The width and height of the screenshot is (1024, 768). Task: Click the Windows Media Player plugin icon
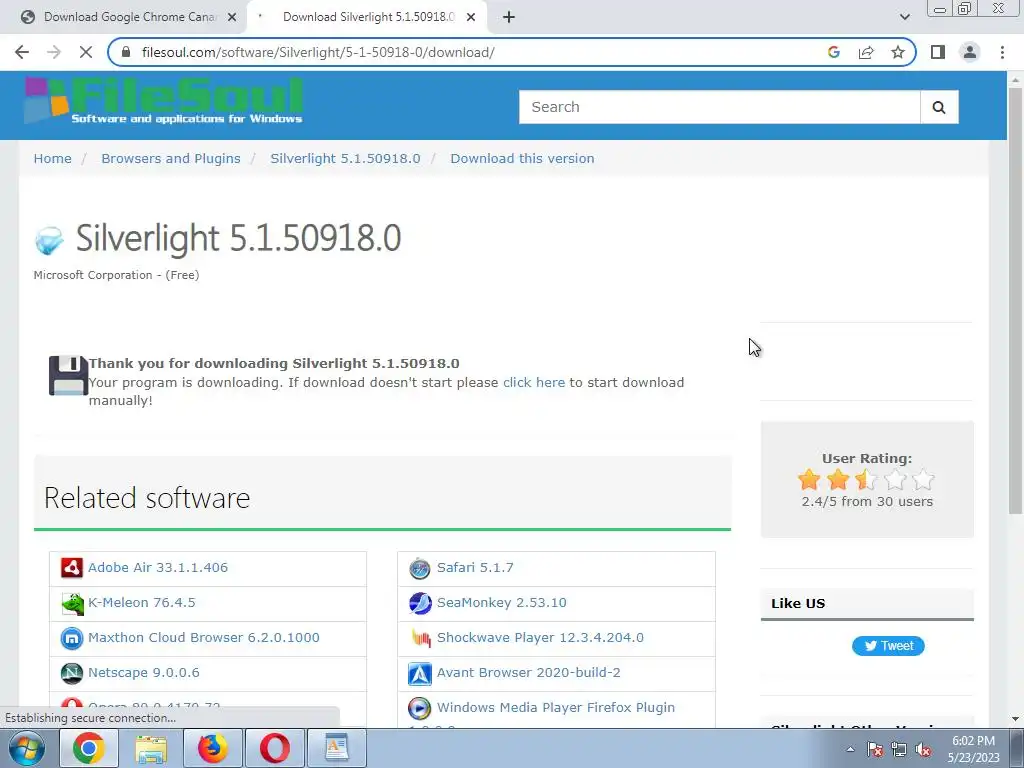pos(420,708)
